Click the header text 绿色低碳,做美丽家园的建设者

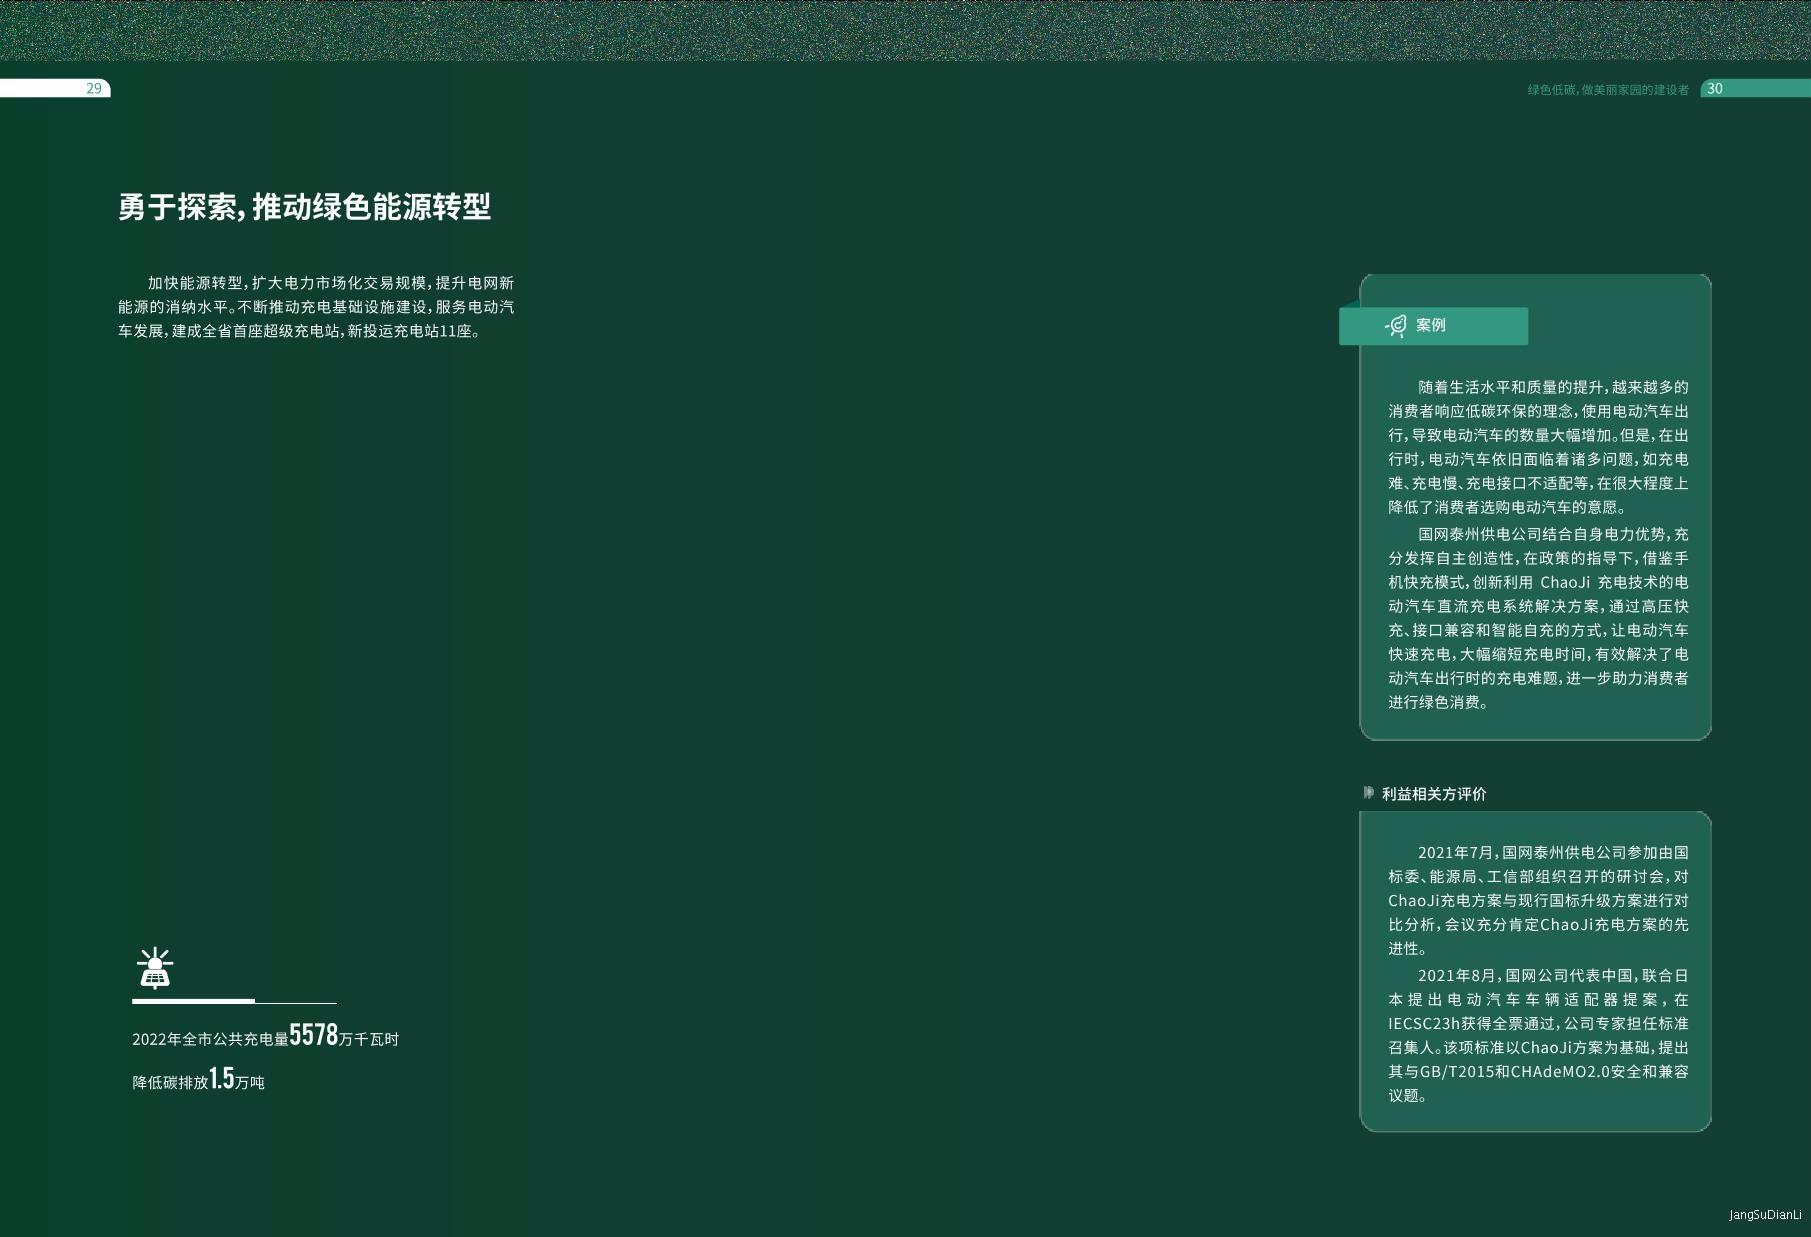(1608, 90)
